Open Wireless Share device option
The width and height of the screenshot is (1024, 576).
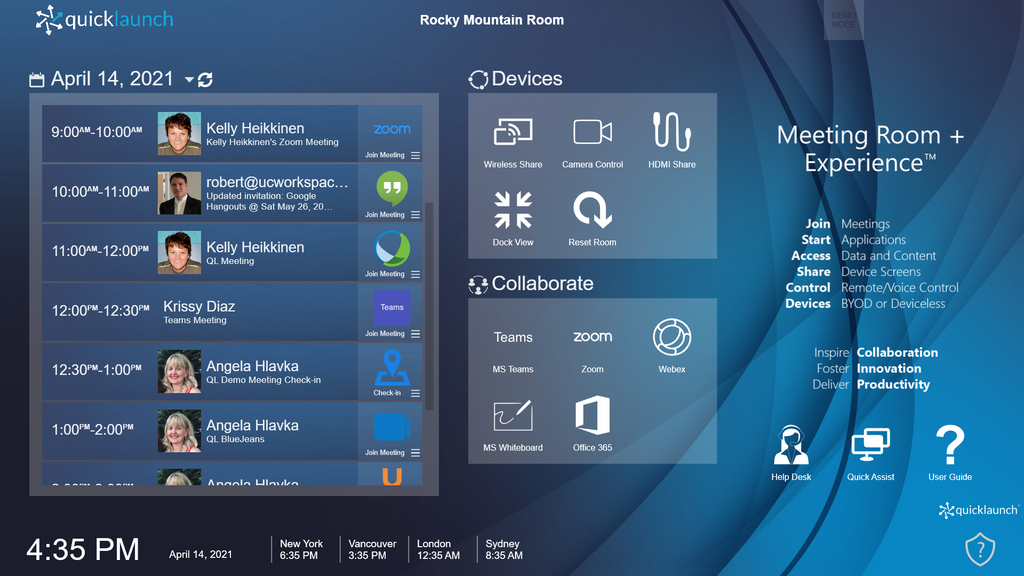(513, 143)
